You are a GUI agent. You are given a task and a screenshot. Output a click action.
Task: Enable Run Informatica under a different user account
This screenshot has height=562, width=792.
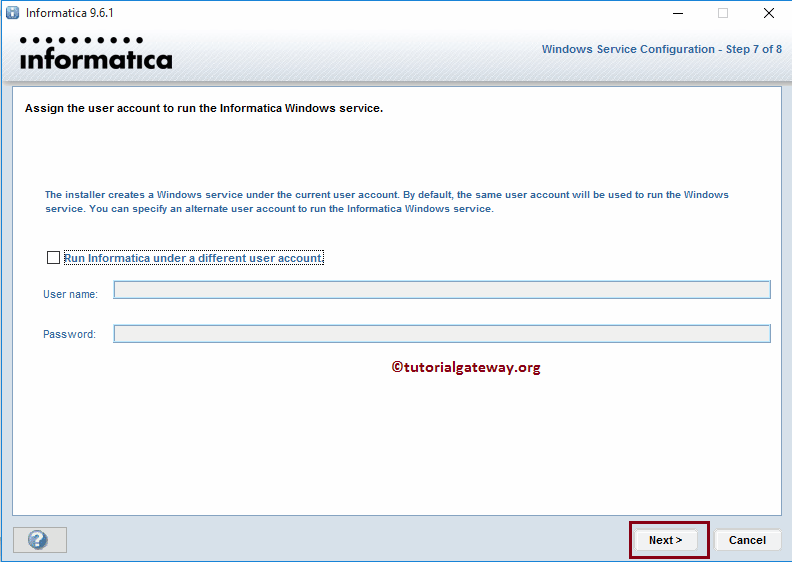pos(53,258)
